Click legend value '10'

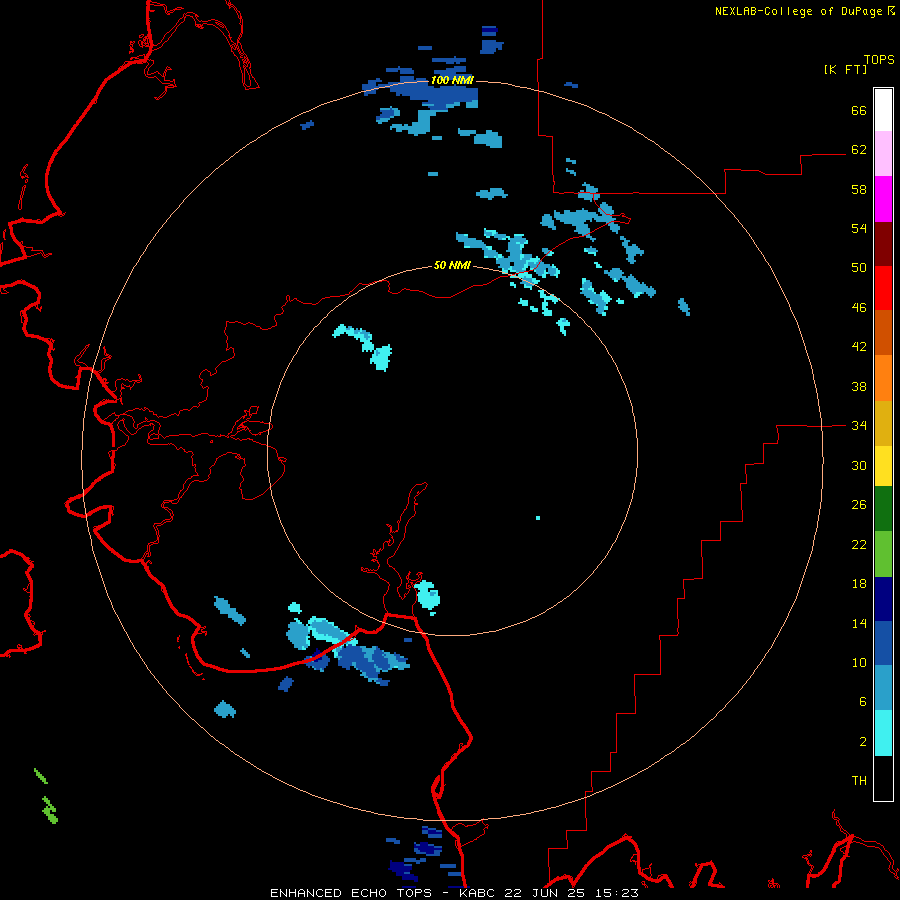[859, 662]
